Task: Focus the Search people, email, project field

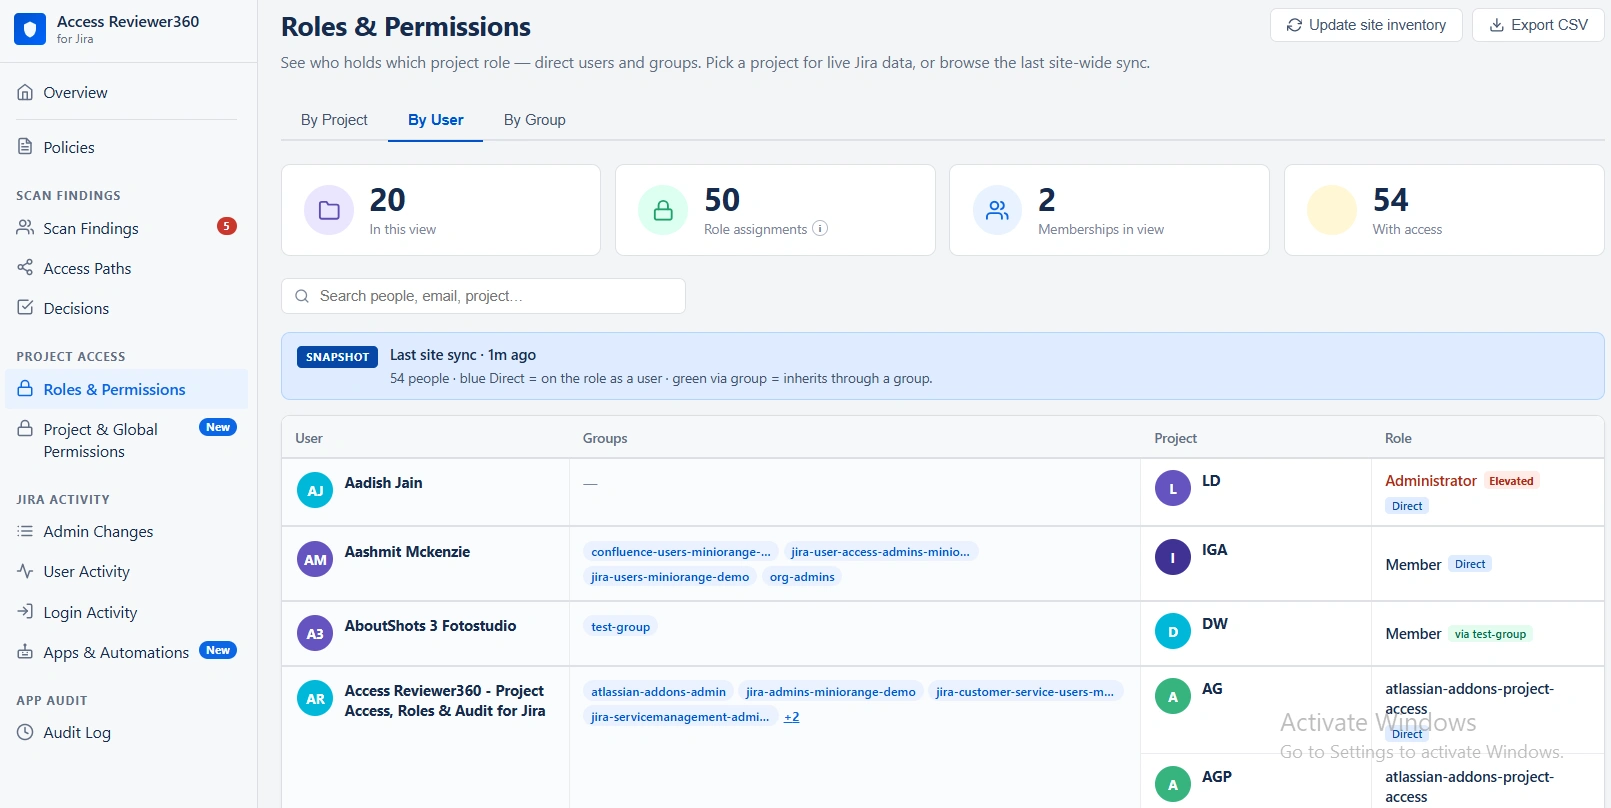Action: (x=483, y=296)
